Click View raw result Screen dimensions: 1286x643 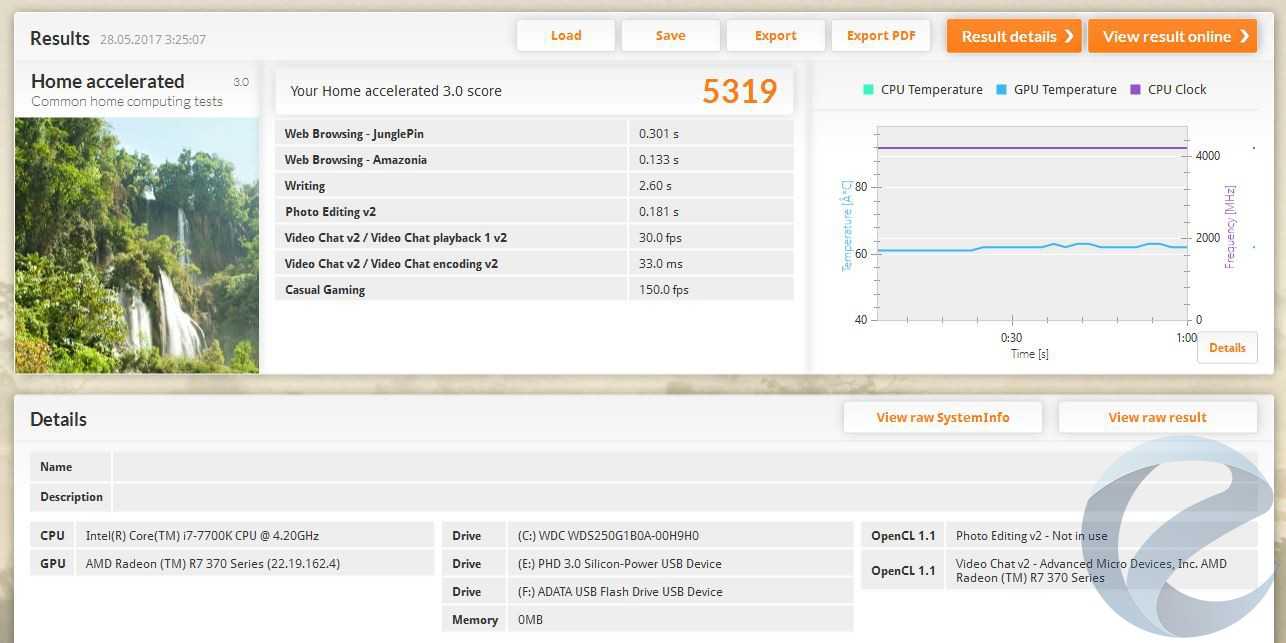pos(1157,418)
